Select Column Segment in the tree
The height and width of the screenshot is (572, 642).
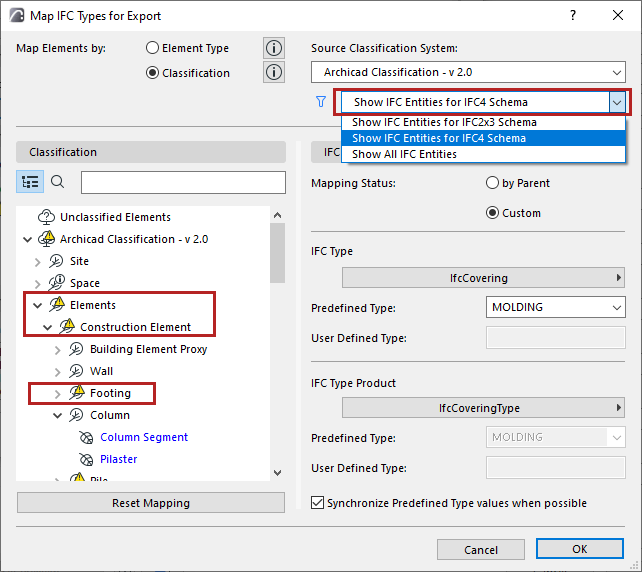point(144,437)
